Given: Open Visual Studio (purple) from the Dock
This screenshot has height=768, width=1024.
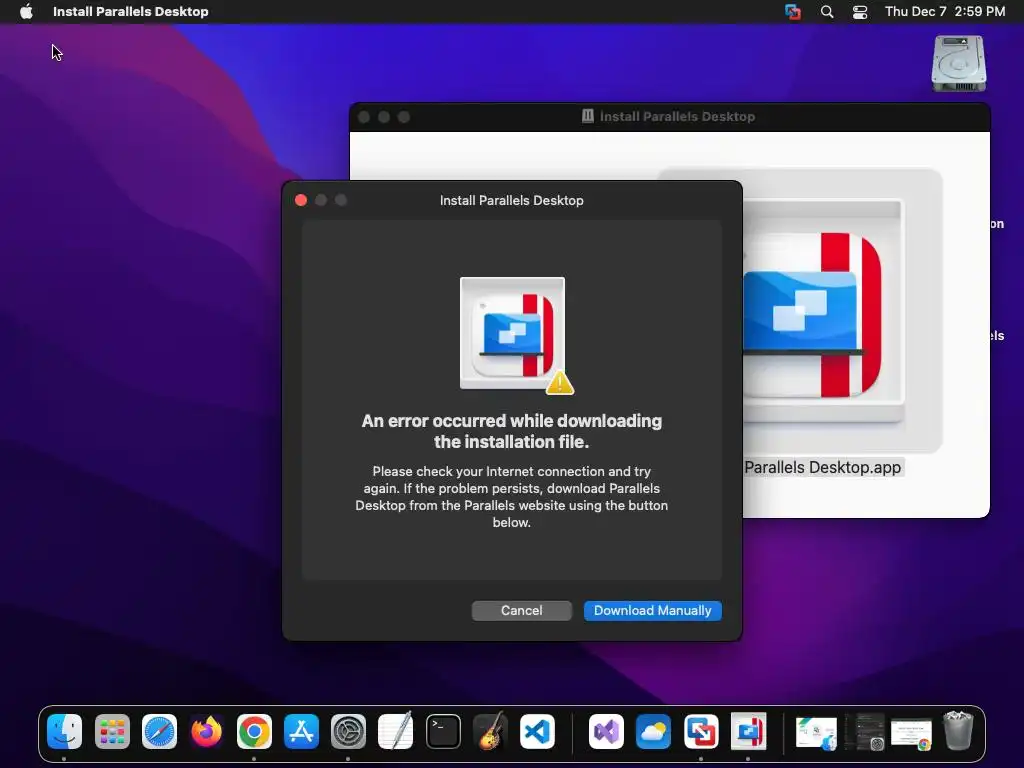Looking at the screenshot, I should (x=606, y=731).
